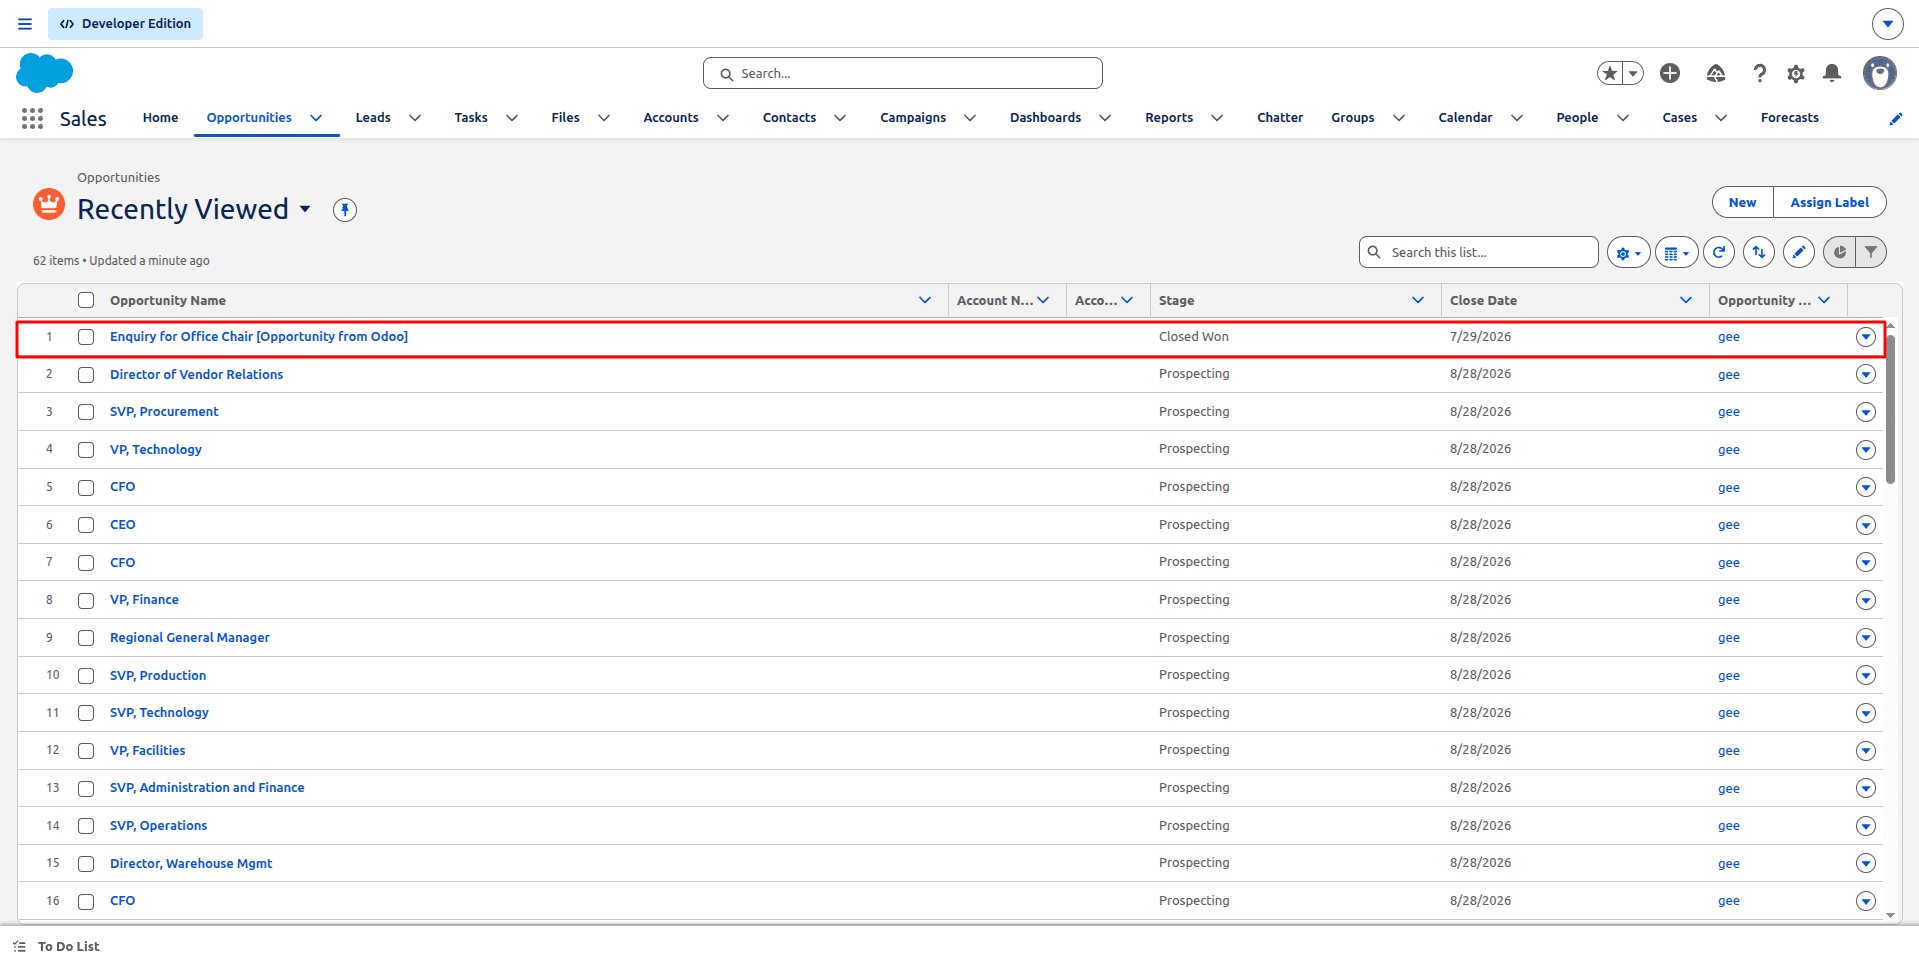Expand the Dashboards tab chevron menu

point(1105,118)
